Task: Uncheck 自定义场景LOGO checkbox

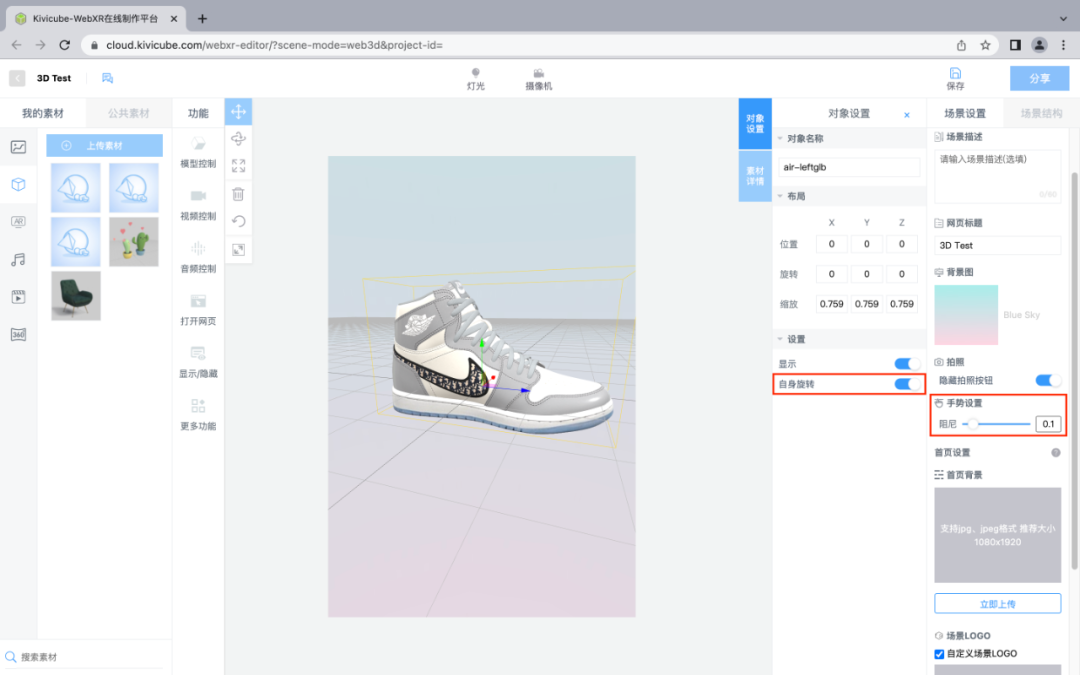Action: click(939, 654)
